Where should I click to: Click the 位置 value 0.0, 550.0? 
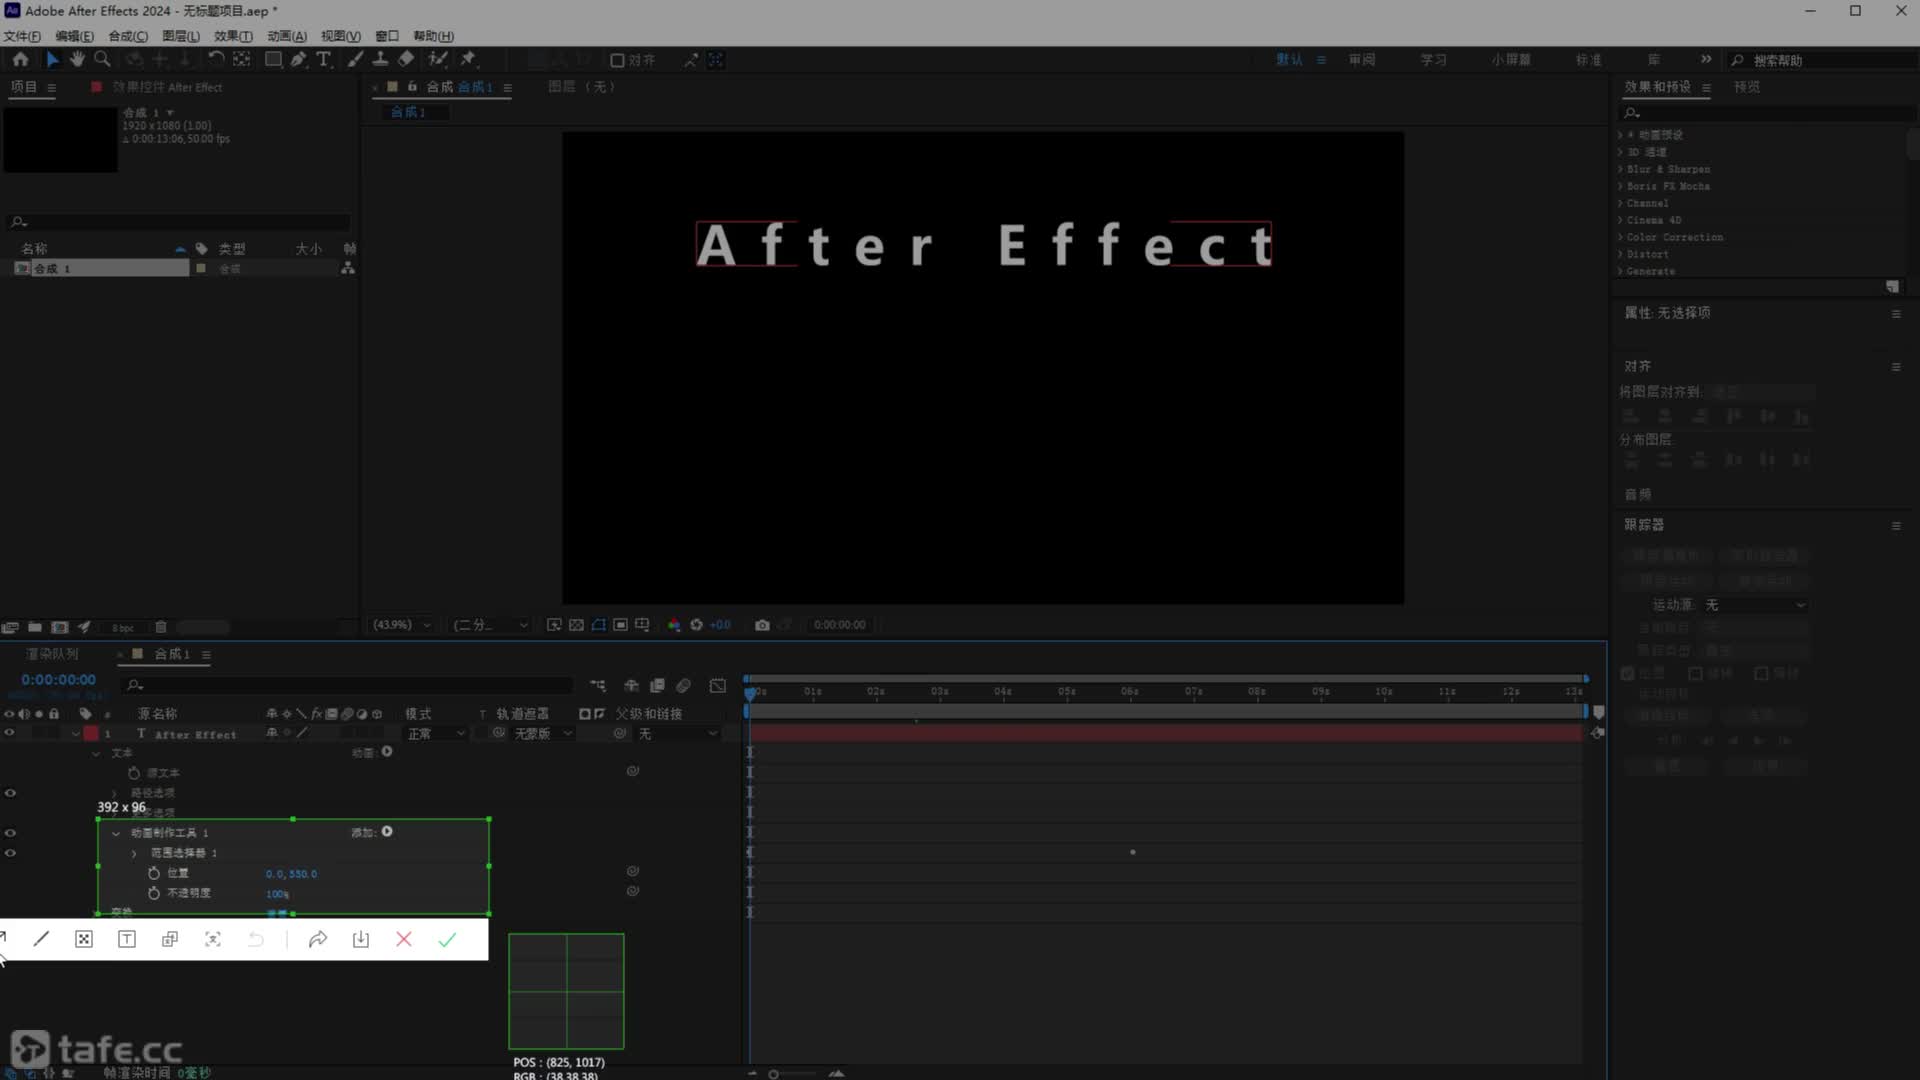pos(291,874)
